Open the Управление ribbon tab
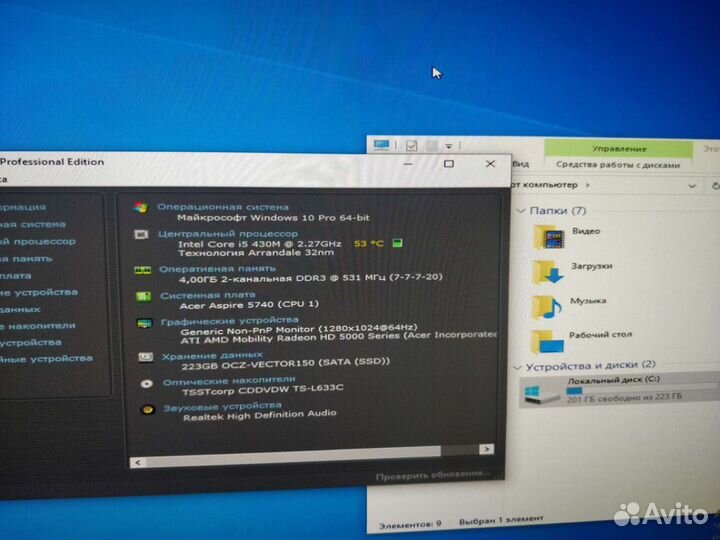 pyautogui.click(x=619, y=149)
